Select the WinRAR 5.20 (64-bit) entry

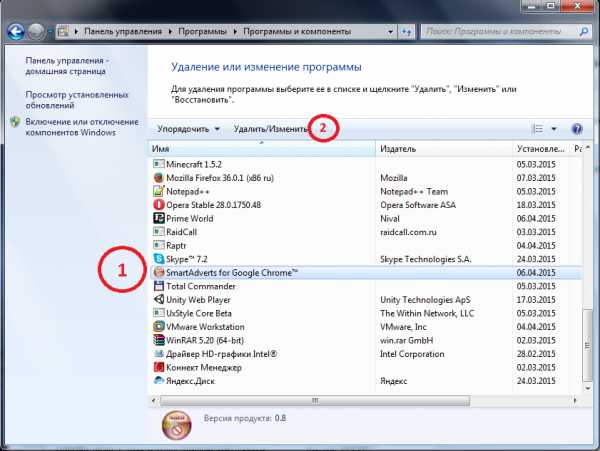[365, 340]
